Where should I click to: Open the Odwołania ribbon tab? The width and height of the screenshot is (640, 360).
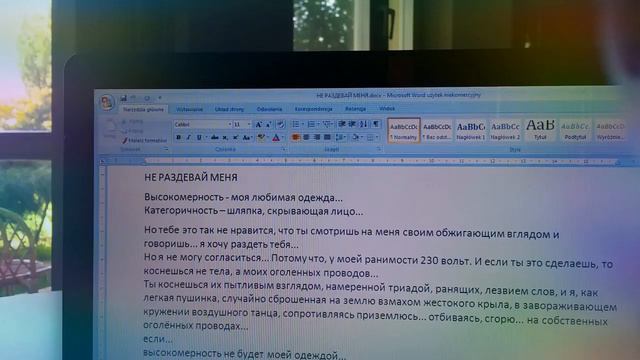269,109
